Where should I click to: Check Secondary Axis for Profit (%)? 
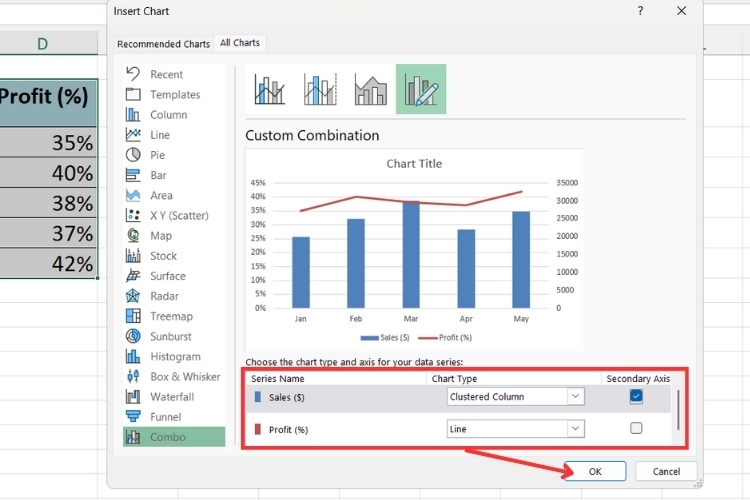click(x=636, y=428)
